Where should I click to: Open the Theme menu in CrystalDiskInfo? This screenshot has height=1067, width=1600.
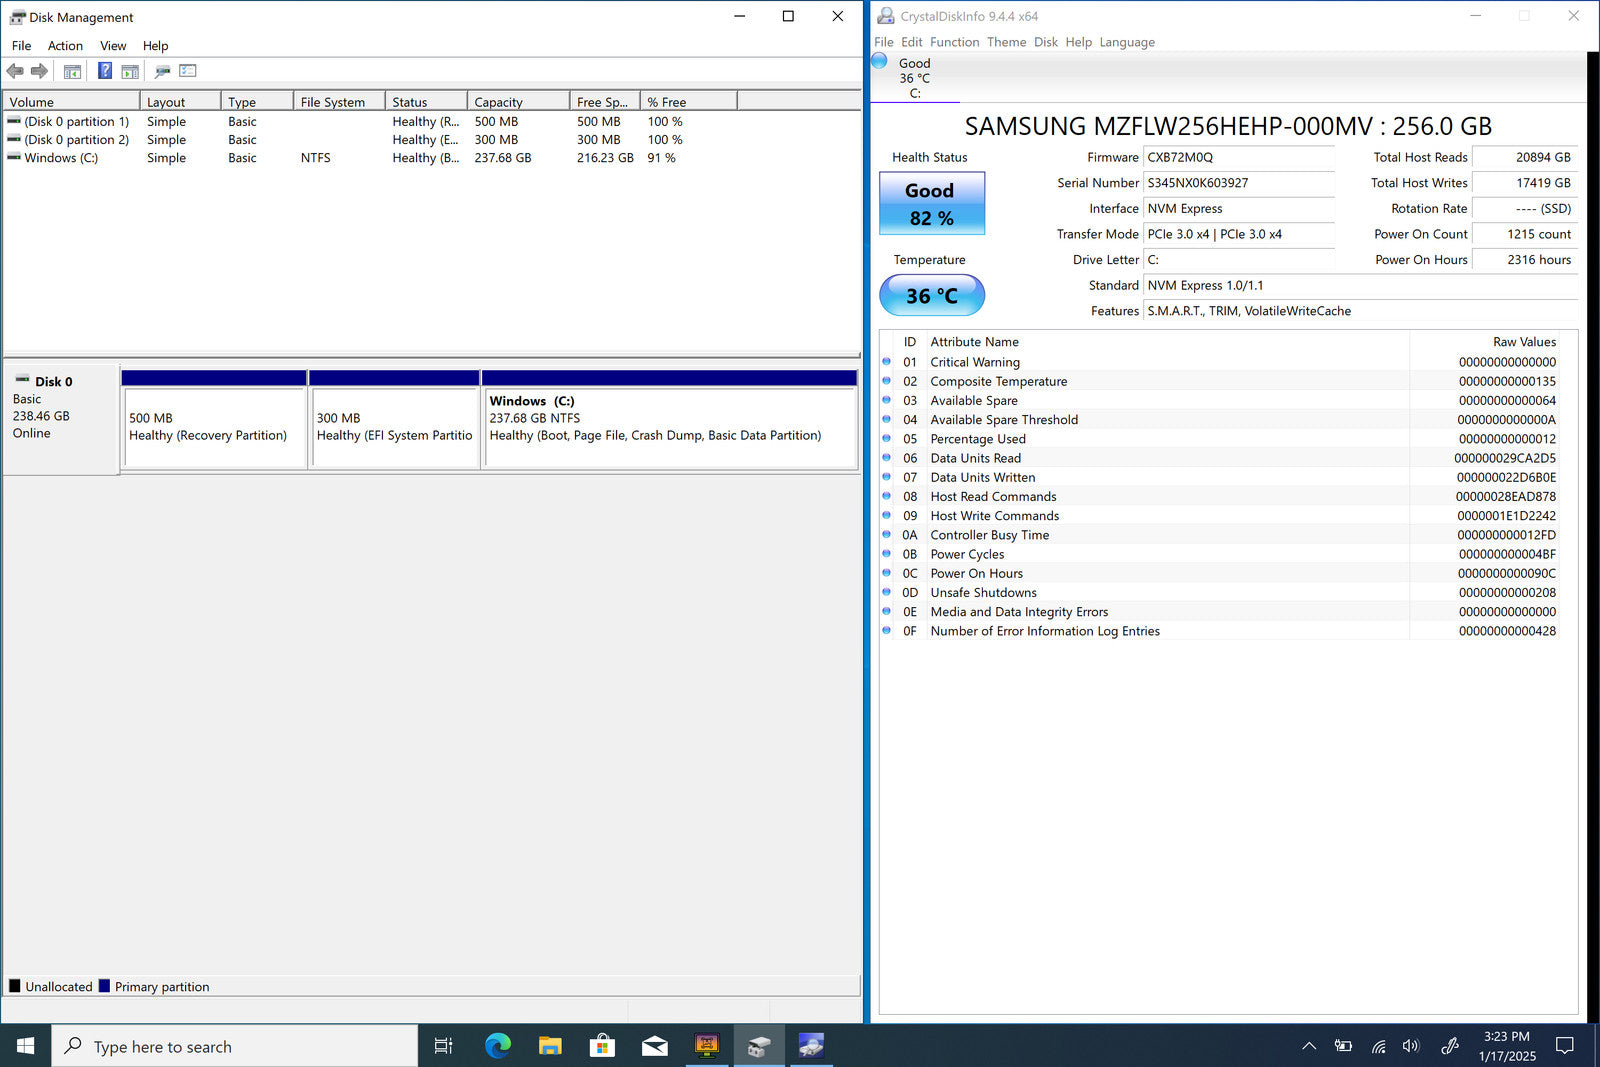pos(1006,42)
